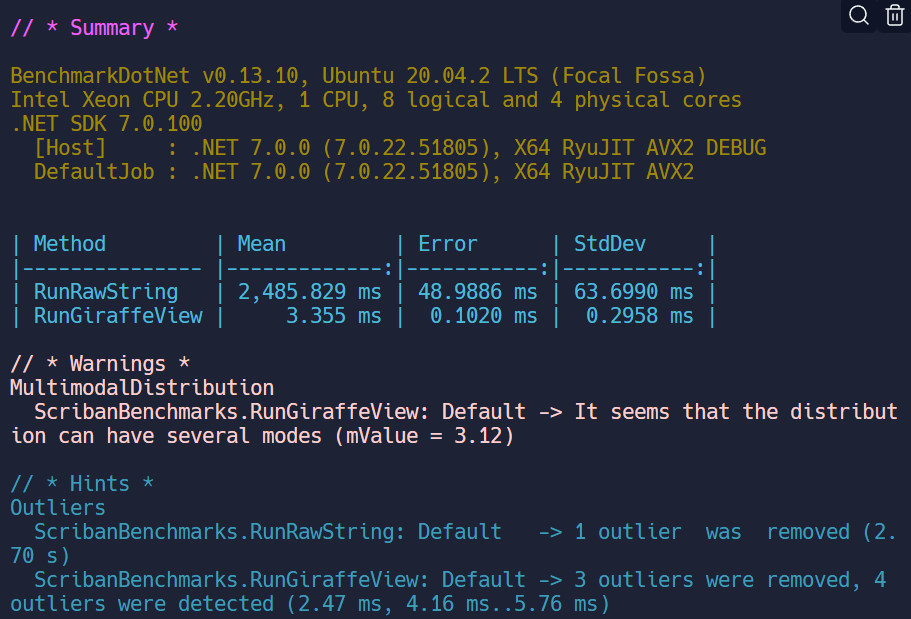Image resolution: width=911 pixels, height=619 pixels.
Task: Click the '[Host]' runtime entry
Action: coord(70,148)
